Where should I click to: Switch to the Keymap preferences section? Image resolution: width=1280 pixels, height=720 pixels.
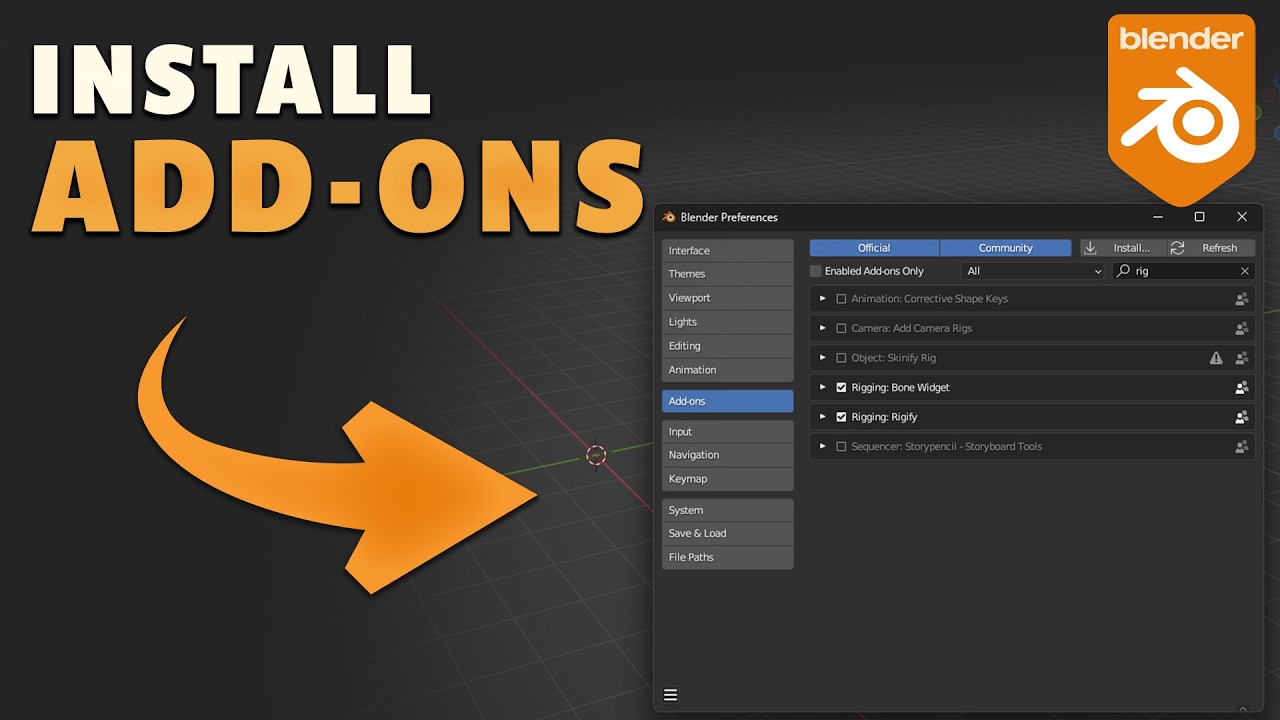pos(727,479)
